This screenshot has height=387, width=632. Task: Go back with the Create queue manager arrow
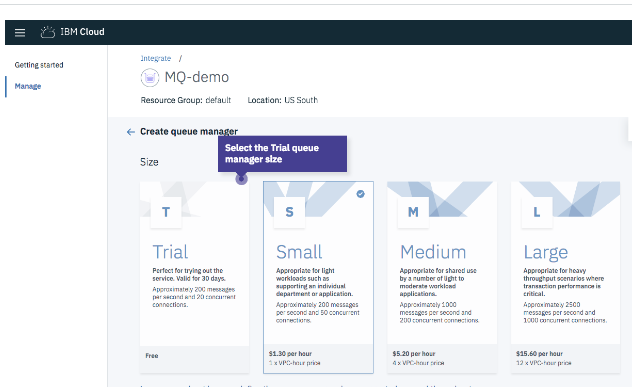click(x=131, y=132)
